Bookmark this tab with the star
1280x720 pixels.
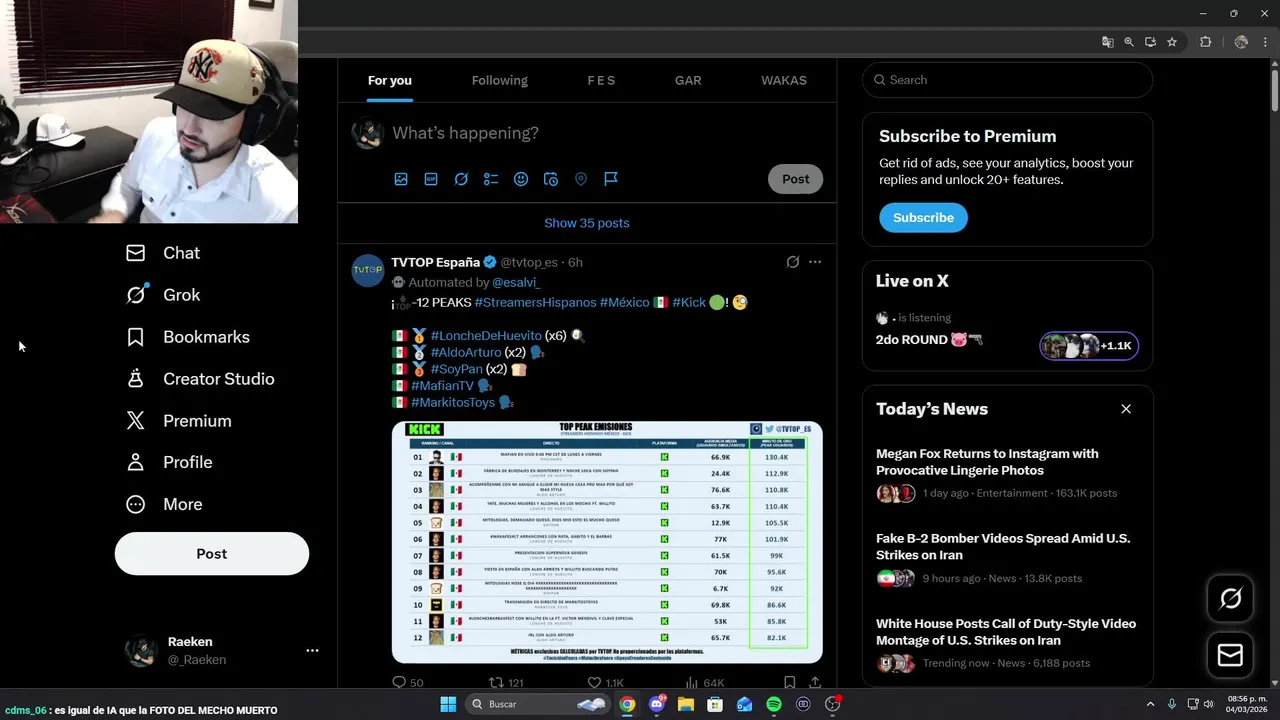pyautogui.click(x=1172, y=42)
